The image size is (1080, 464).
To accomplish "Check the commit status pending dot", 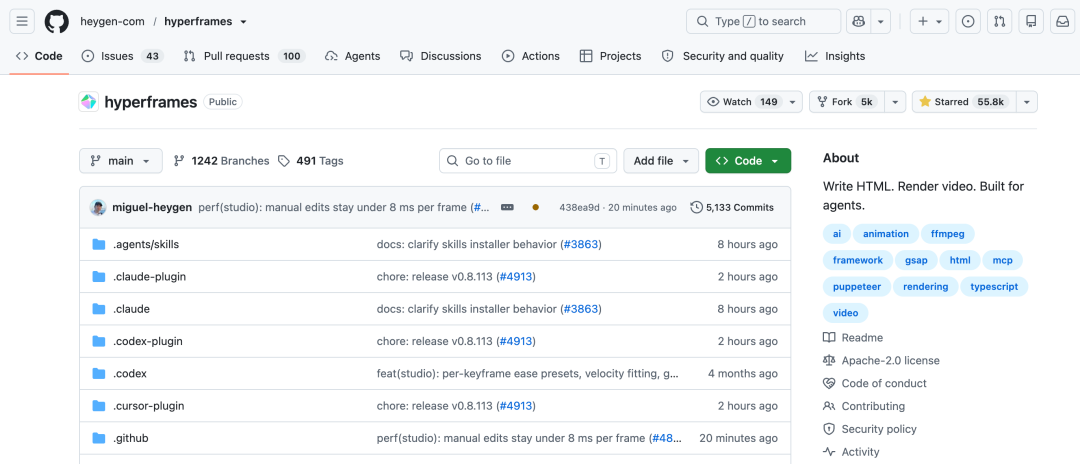I will [x=536, y=207].
